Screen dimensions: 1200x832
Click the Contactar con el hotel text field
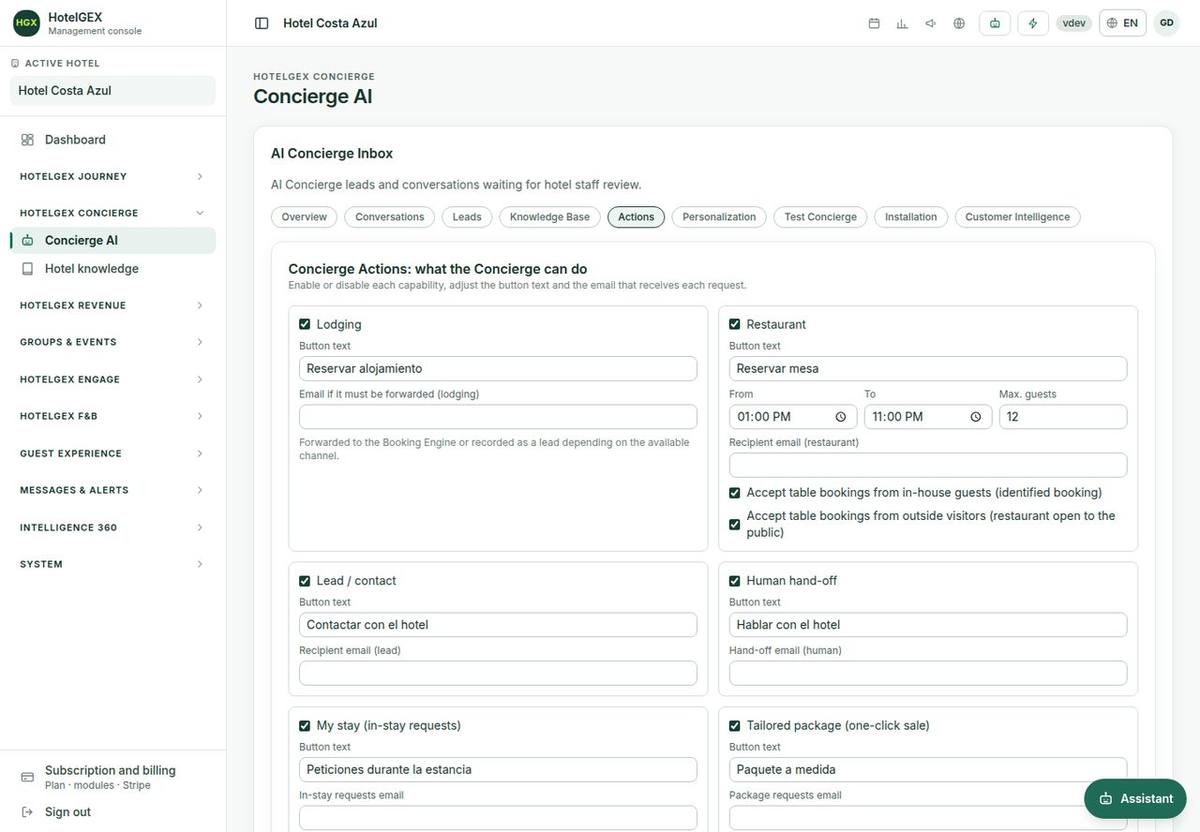pyautogui.click(x=498, y=625)
